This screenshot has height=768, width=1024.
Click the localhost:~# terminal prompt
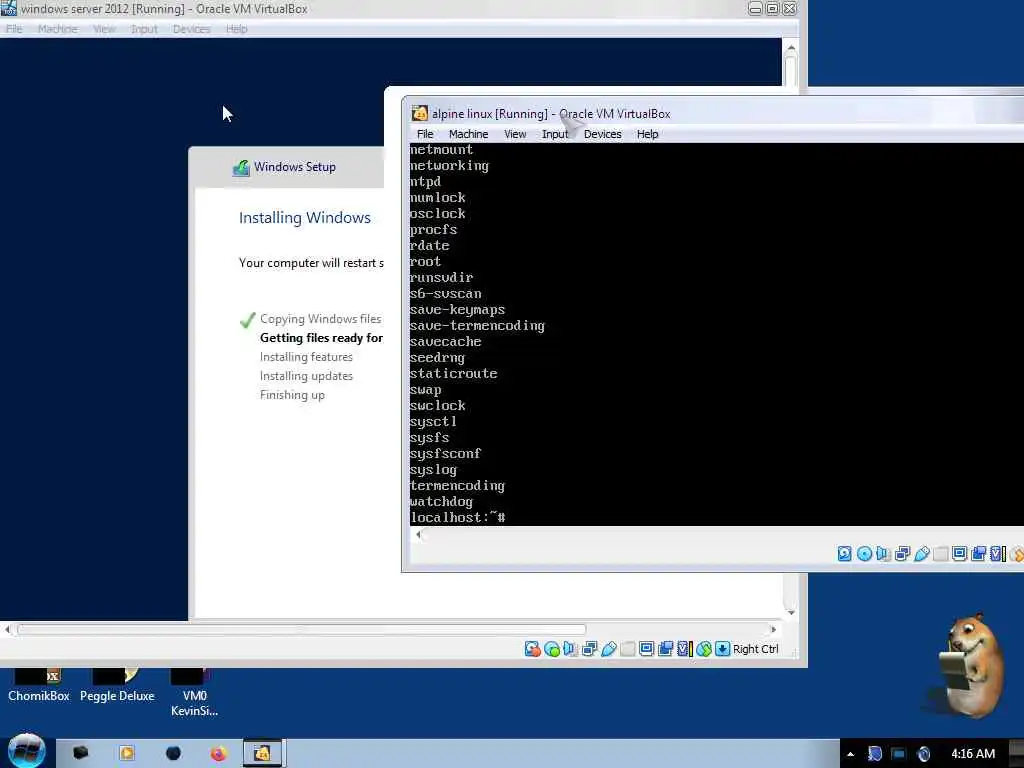457,518
